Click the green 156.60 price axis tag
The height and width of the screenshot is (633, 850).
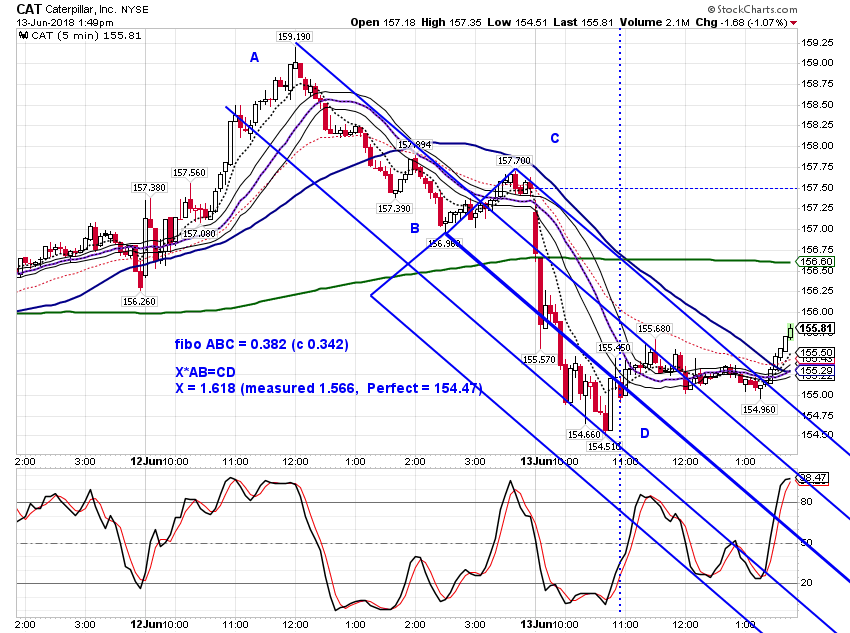[x=816, y=262]
